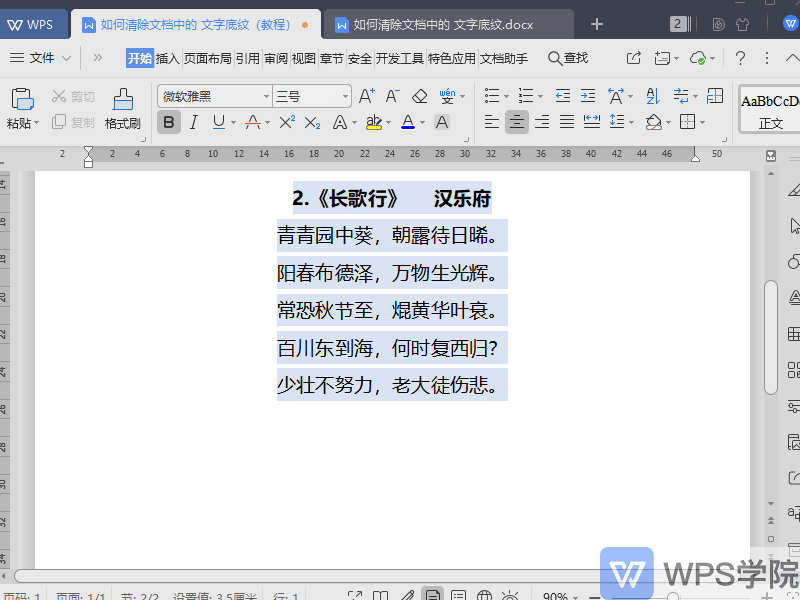Align text right
The image size is (800, 600).
click(x=542, y=122)
